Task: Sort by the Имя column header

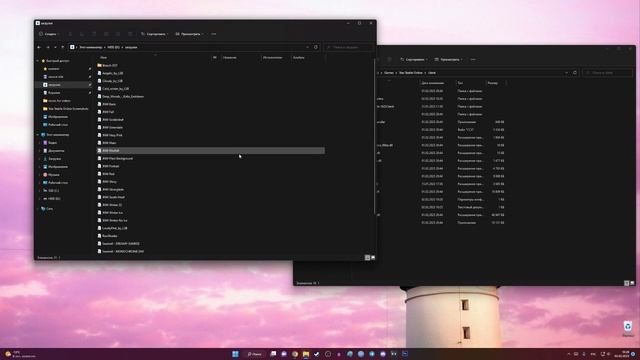Action: [104, 58]
